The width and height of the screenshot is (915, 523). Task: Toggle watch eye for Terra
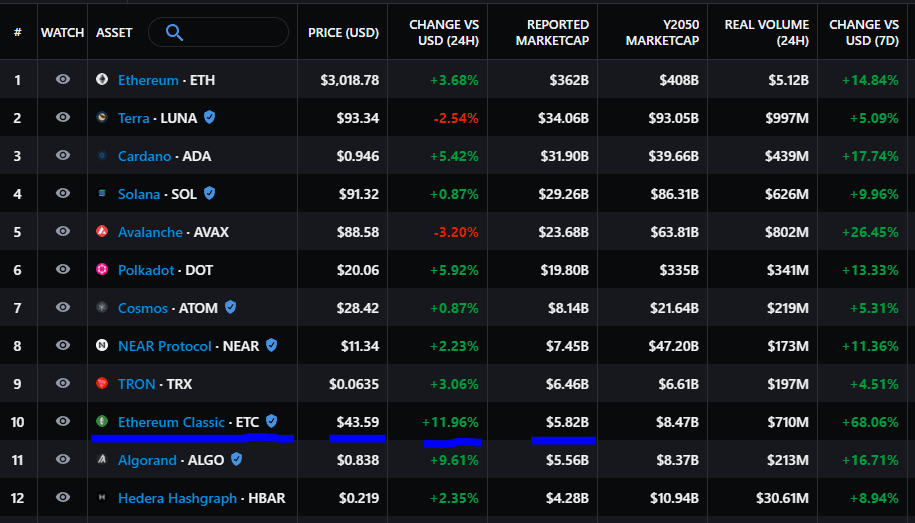tap(63, 117)
